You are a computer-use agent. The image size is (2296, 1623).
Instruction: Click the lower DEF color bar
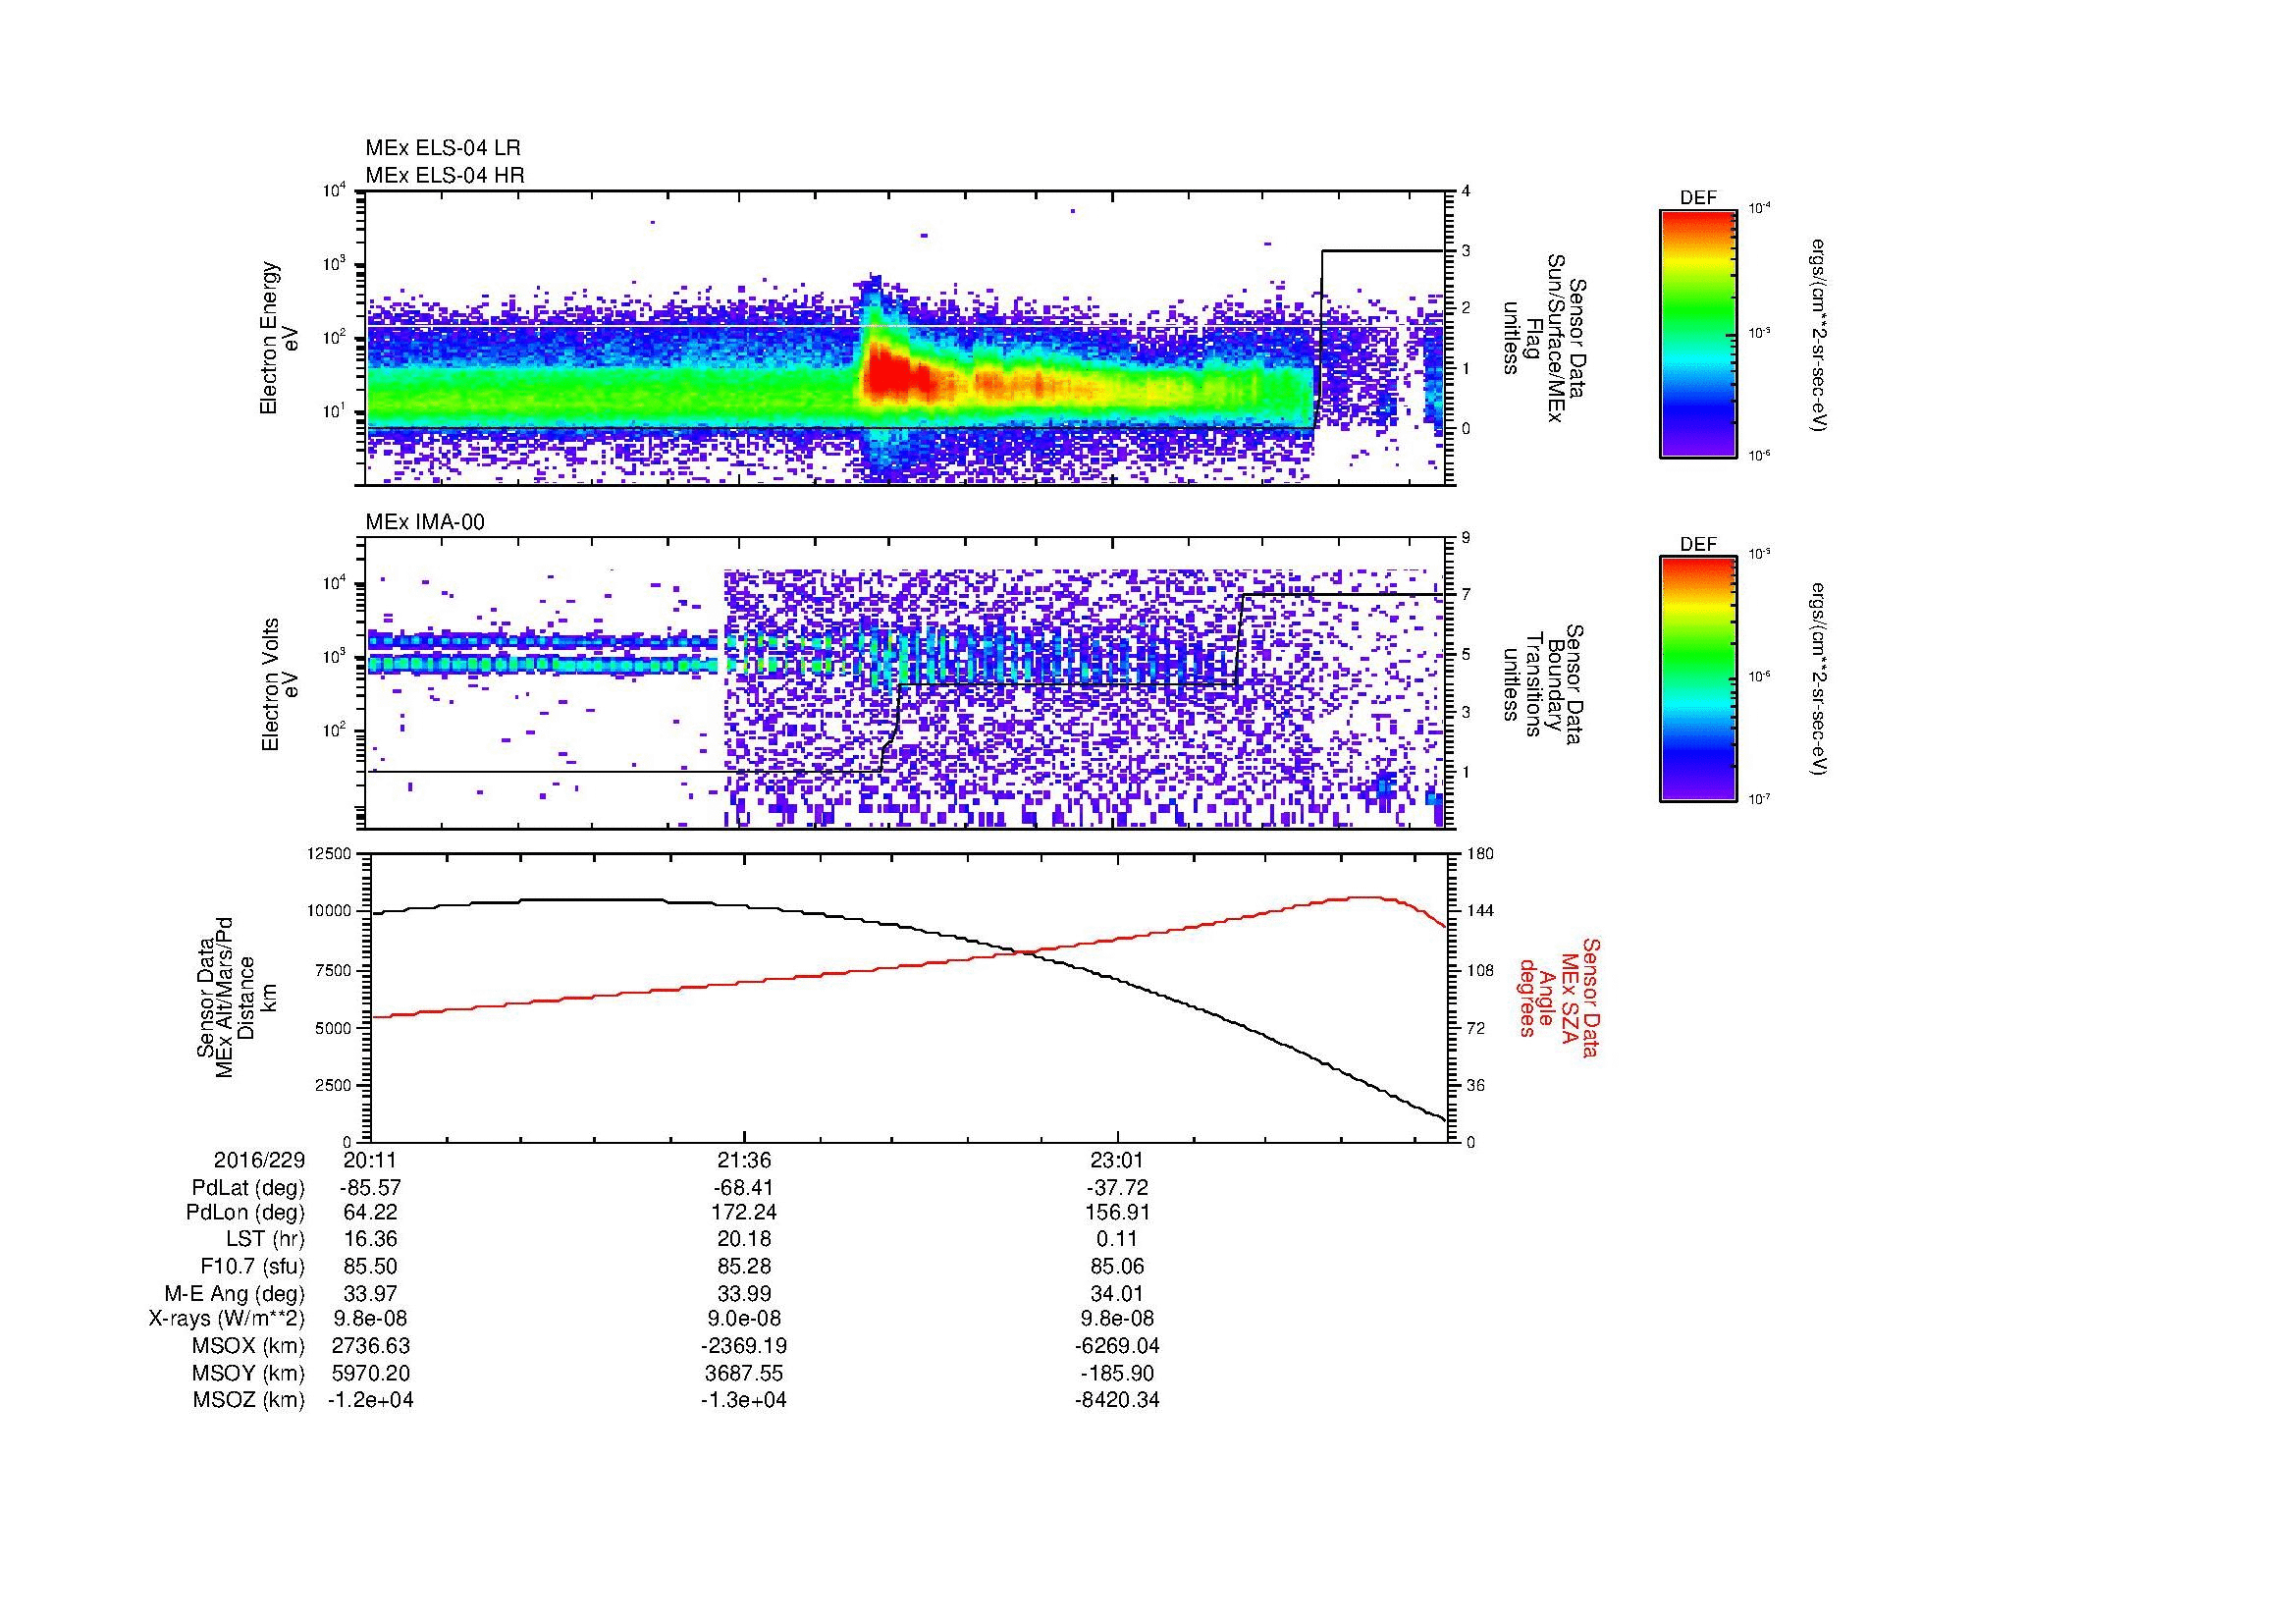click(x=1698, y=679)
